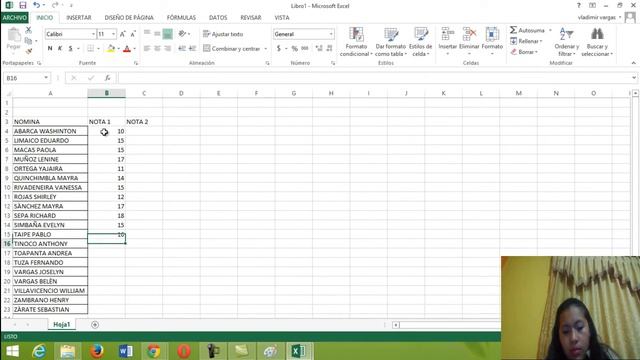Screen dimensions: 640x360
Task: Apply the percent style format
Action: coord(294,49)
